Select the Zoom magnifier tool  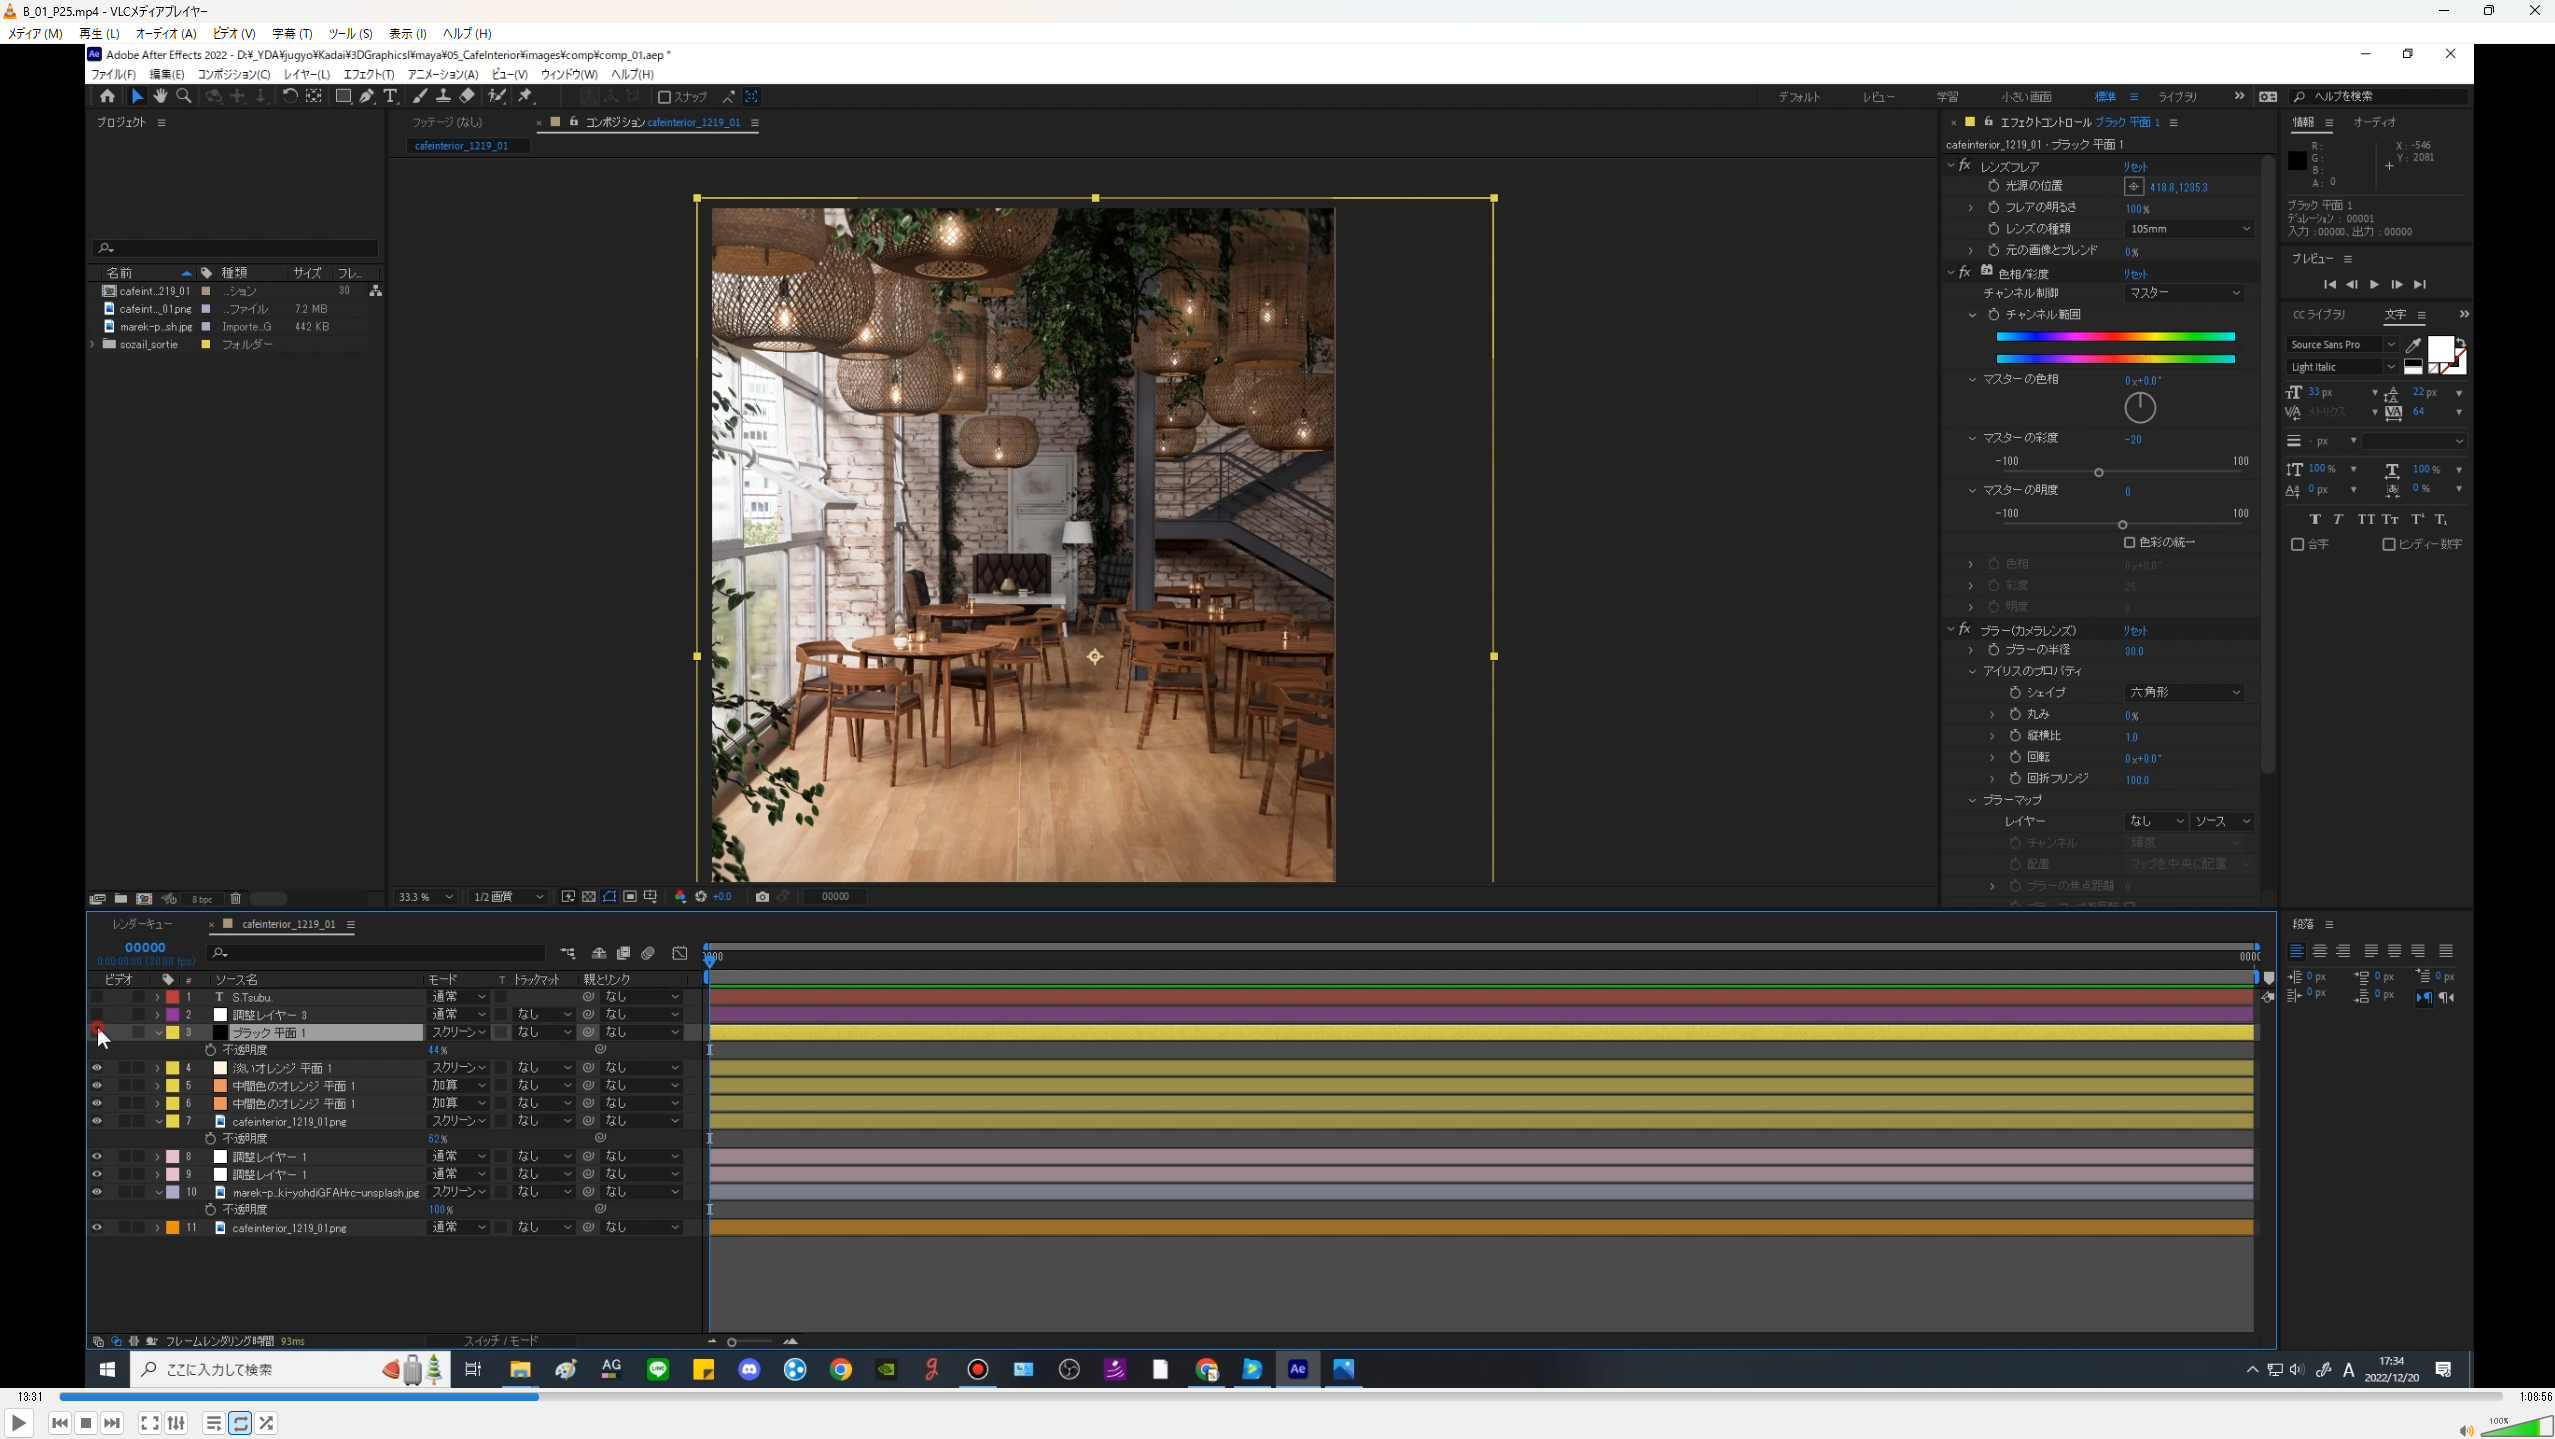tap(184, 96)
